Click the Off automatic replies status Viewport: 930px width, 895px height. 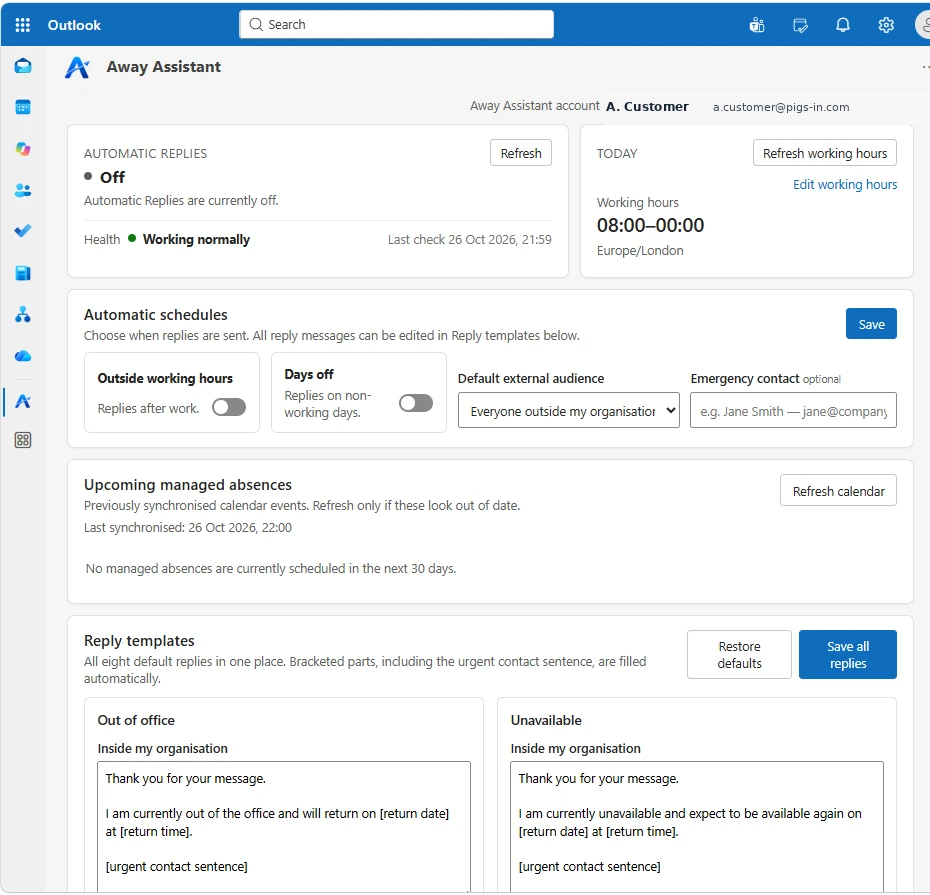[112, 177]
